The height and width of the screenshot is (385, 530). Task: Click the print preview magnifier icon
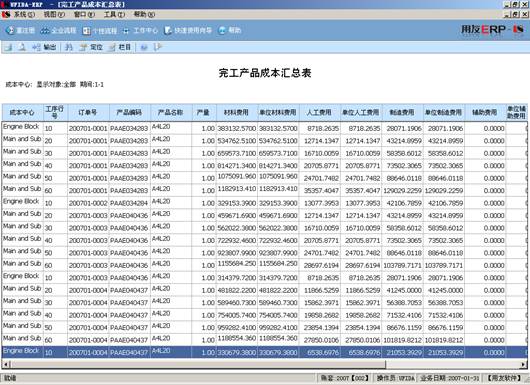(x=22, y=47)
